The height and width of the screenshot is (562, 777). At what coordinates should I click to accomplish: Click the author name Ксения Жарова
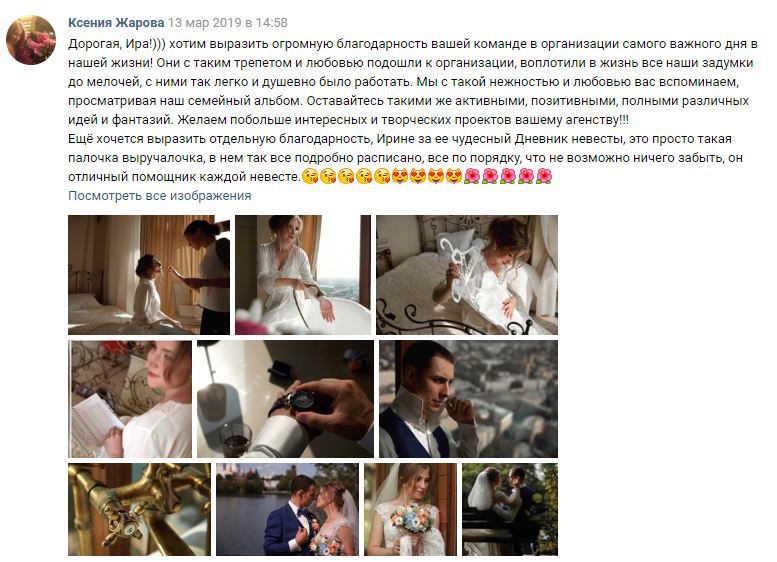(116, 23)
